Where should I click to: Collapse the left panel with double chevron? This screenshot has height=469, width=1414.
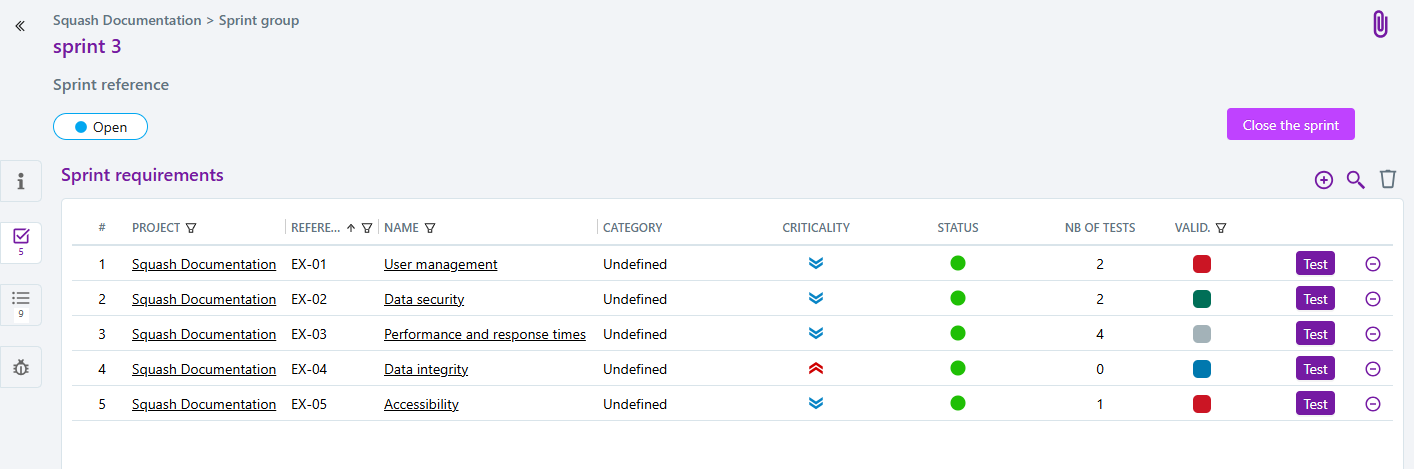click(x=20, y=26)
